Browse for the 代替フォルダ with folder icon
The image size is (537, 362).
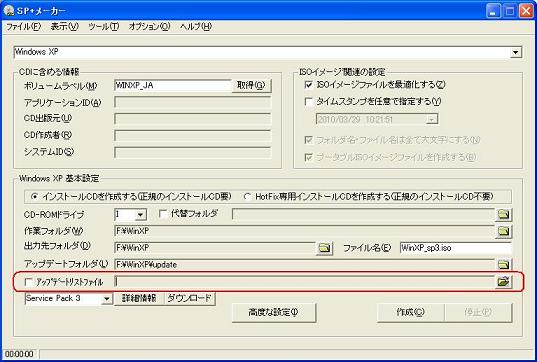coord(503,215)
